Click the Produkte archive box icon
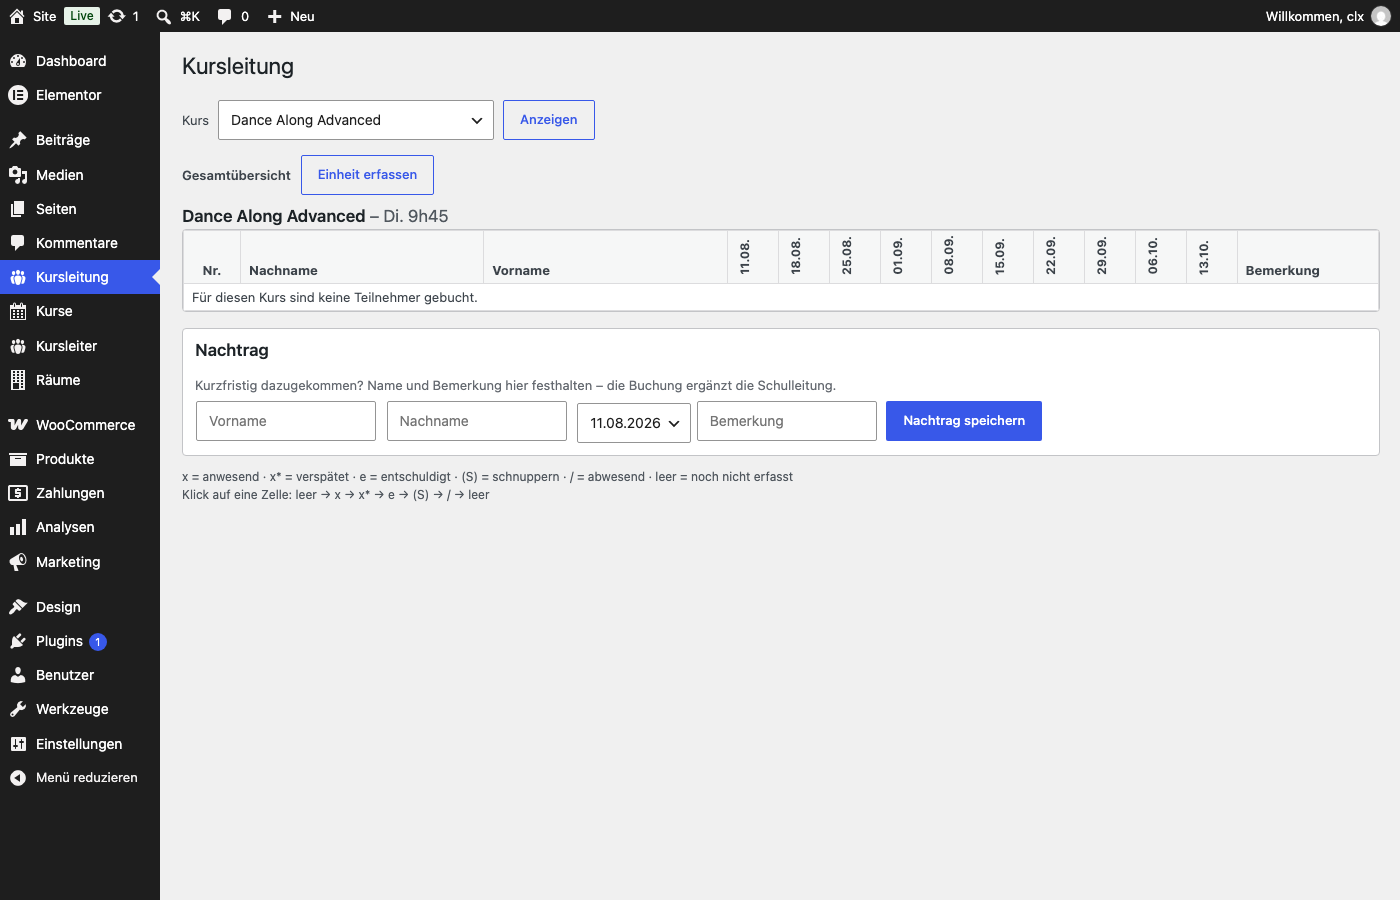The height and width of the screenshot is (900, 1400). (18, 459)
